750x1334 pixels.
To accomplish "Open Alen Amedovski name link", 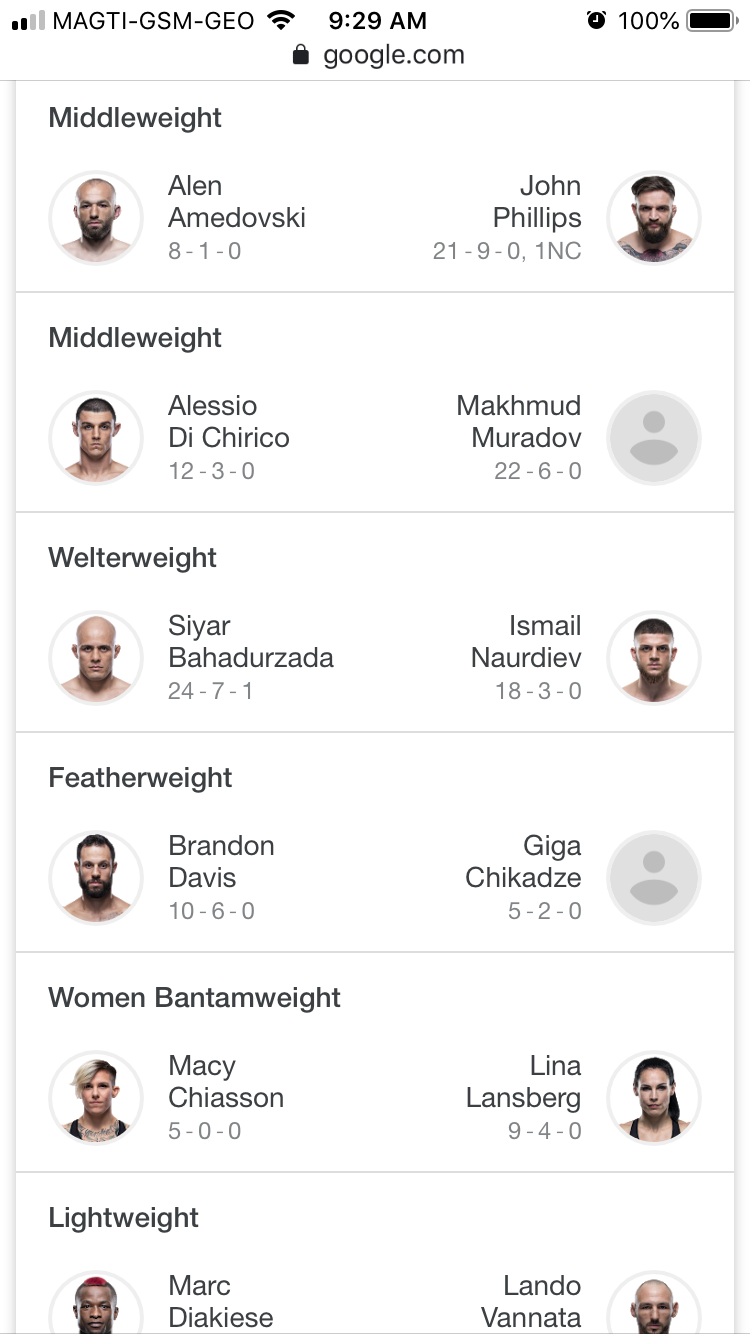I will (x=236, y=202).
